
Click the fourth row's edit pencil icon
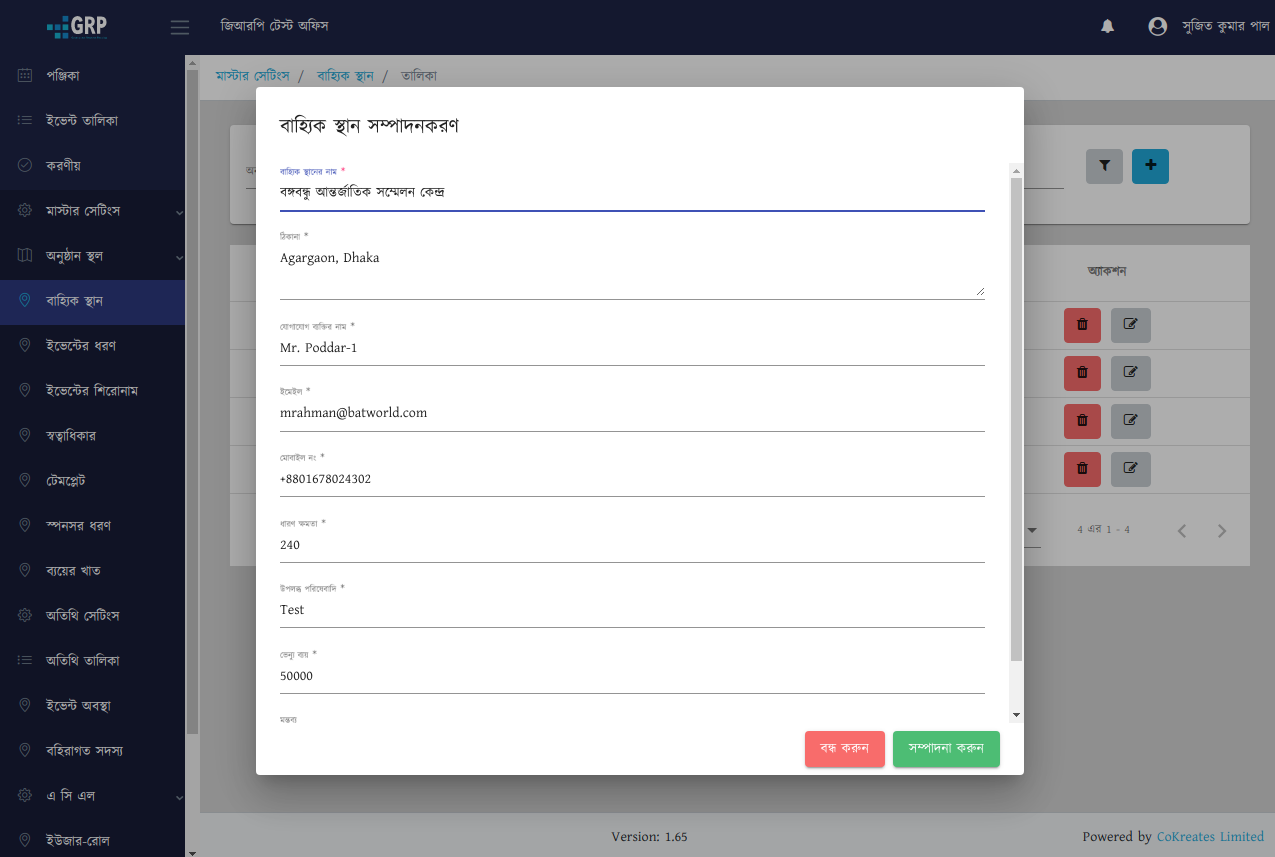point(1131,469)
